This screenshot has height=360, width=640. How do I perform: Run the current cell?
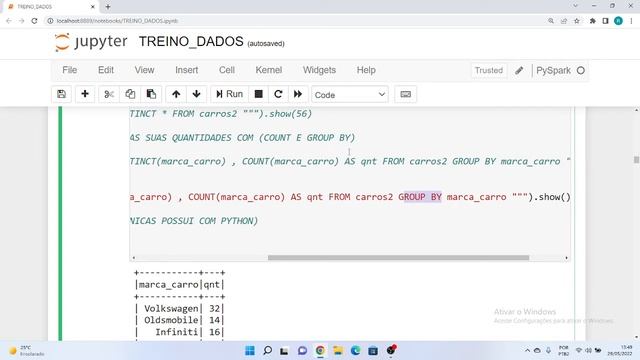coord(229,94)
